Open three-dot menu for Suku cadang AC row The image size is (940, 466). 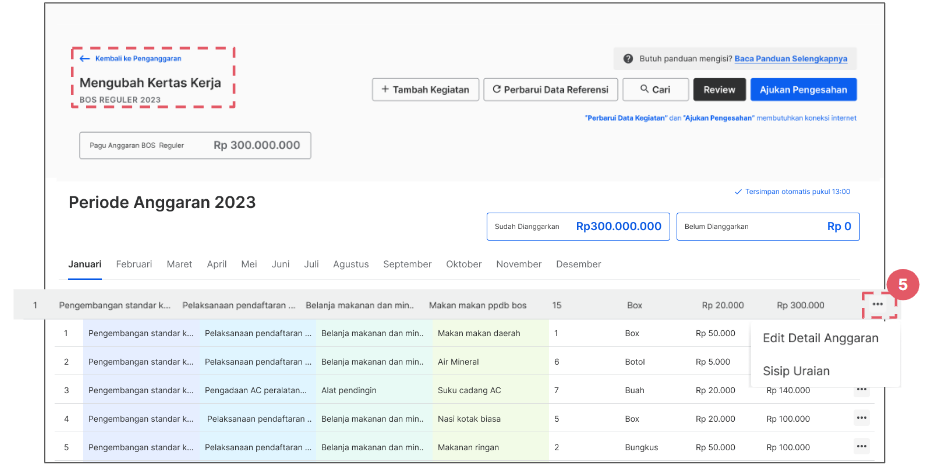pyautogui.click(x=861, y=390)
